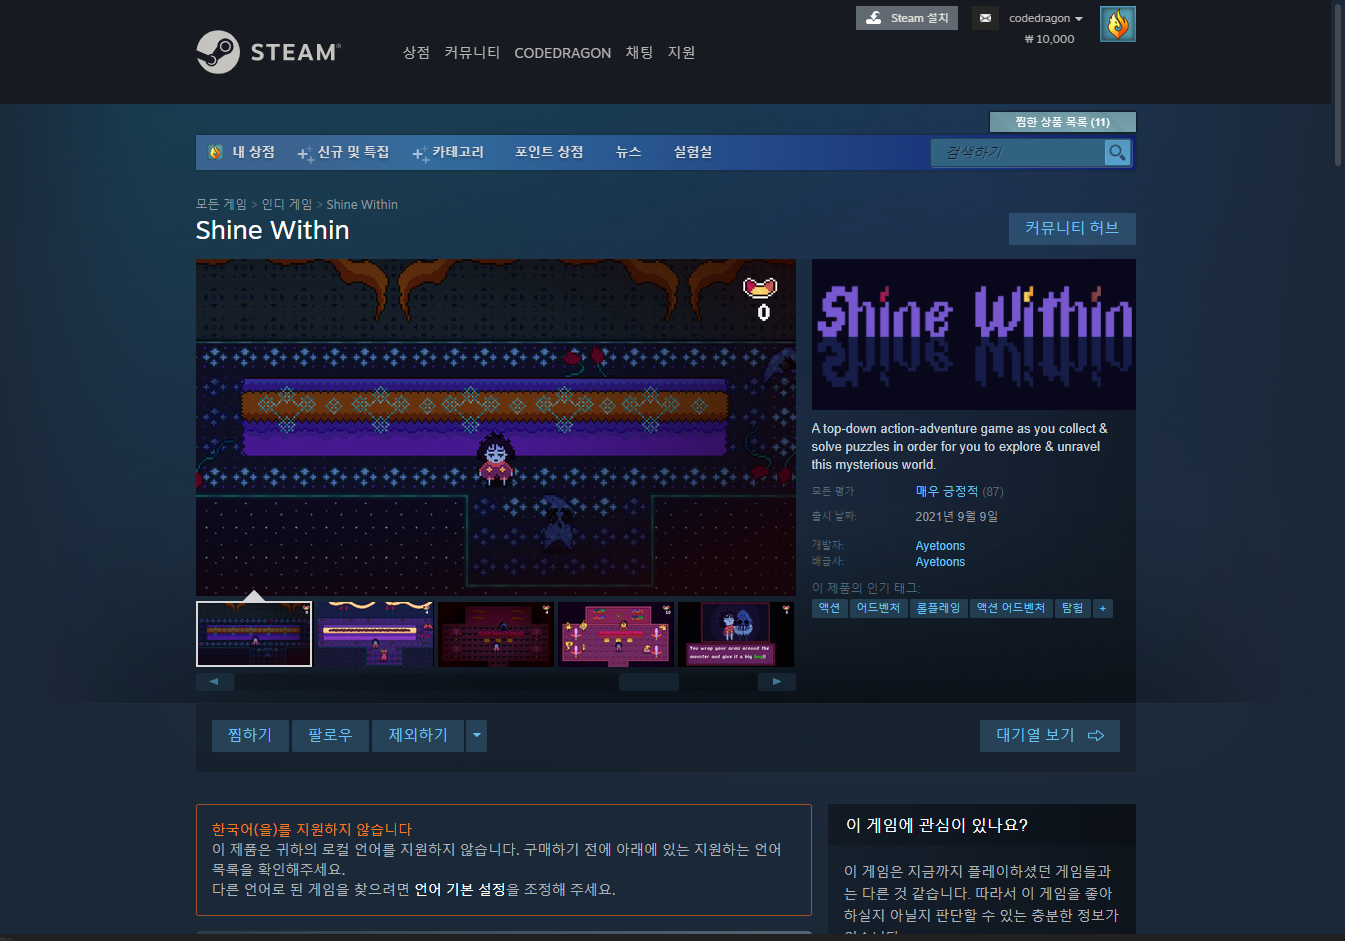Click the flame user avatar
This screenshot has height=941, width=1345.
(x=1118, y=24)
